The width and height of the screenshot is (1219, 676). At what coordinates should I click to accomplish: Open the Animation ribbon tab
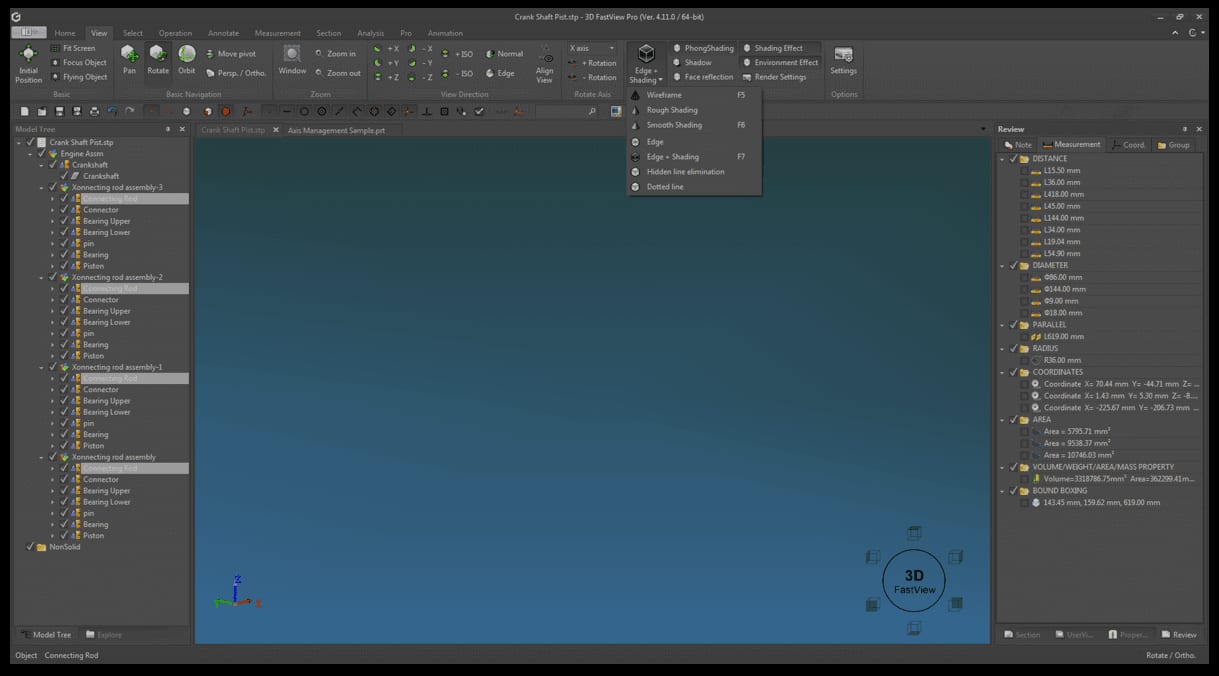[445, 33]
